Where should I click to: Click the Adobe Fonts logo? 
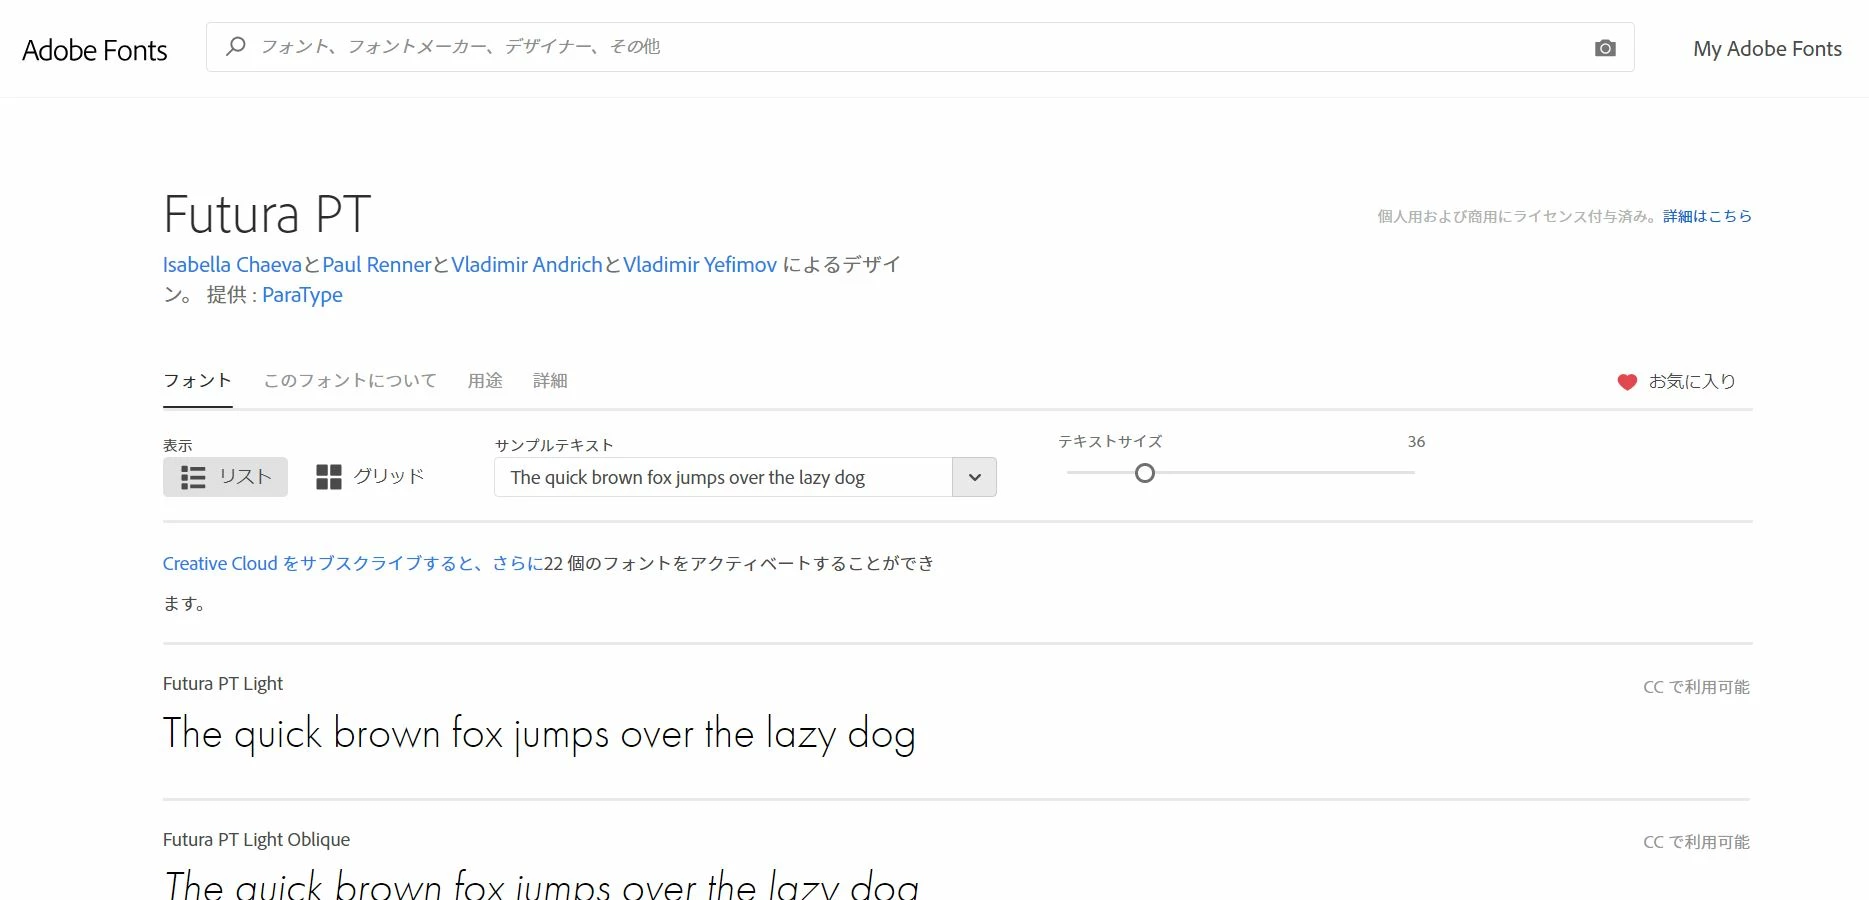click(95, 50)
